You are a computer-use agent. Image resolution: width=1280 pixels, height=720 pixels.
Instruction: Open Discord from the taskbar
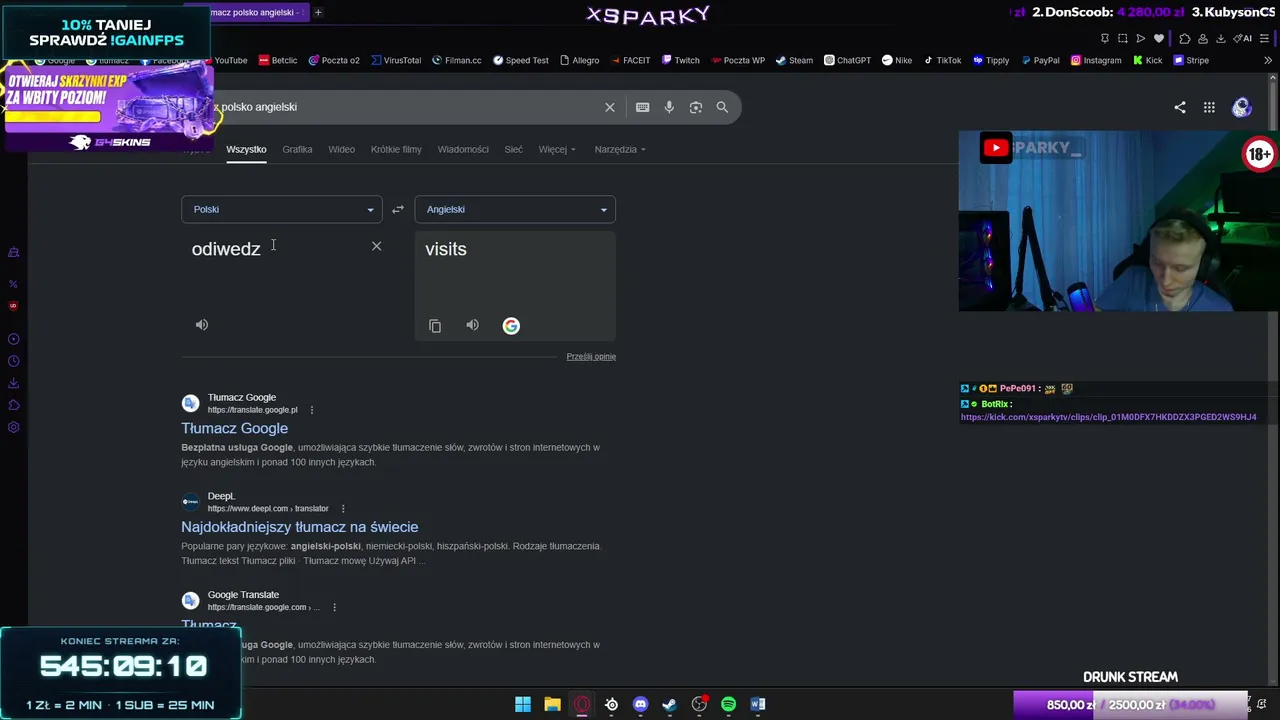[x=641, y=705]
